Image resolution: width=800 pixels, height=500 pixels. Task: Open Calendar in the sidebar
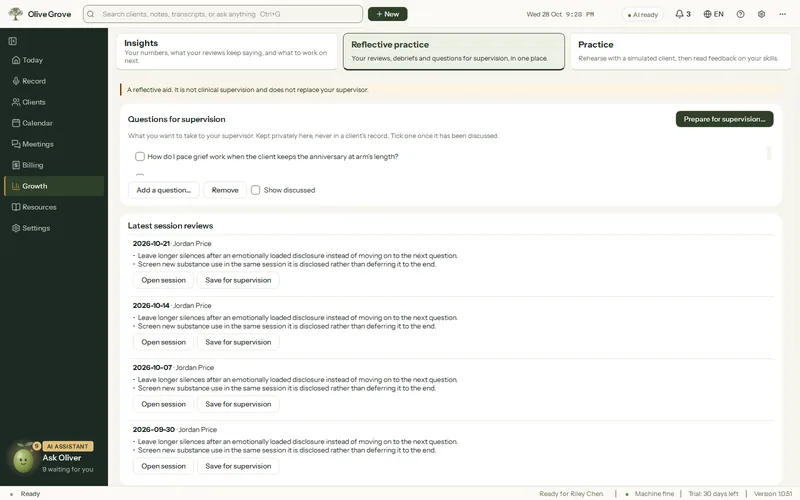click(x=54, y=123)
